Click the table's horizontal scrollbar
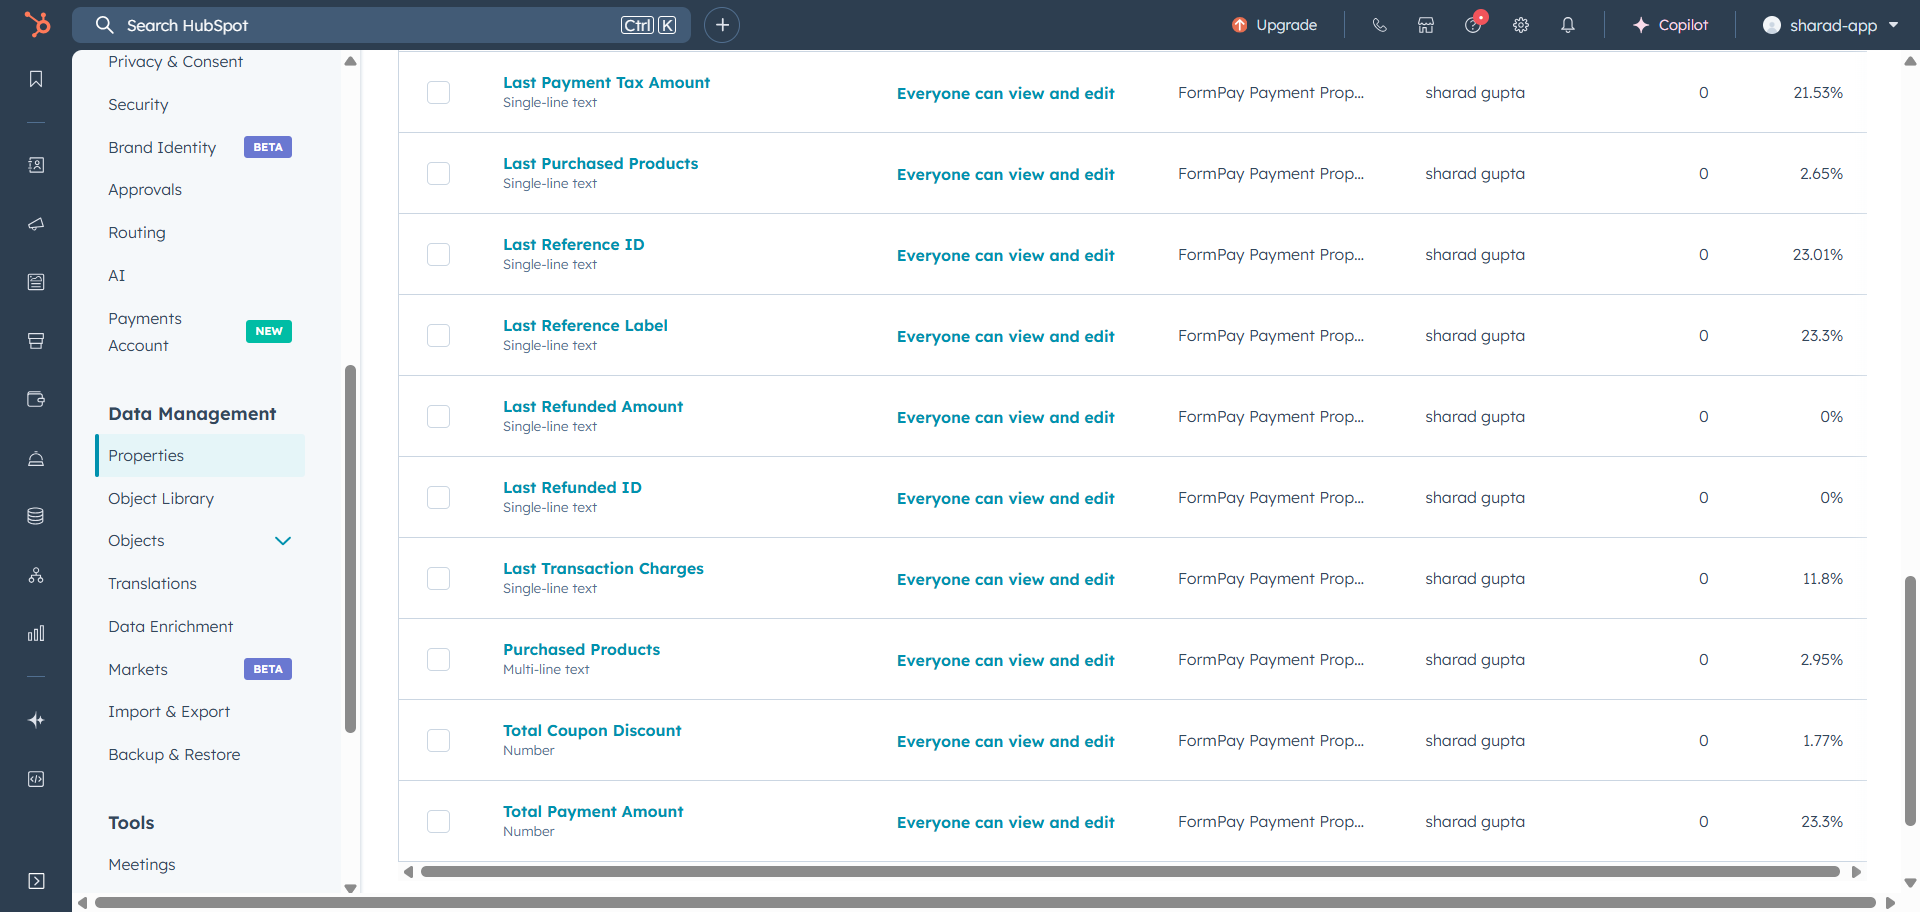 [1130, 872]
